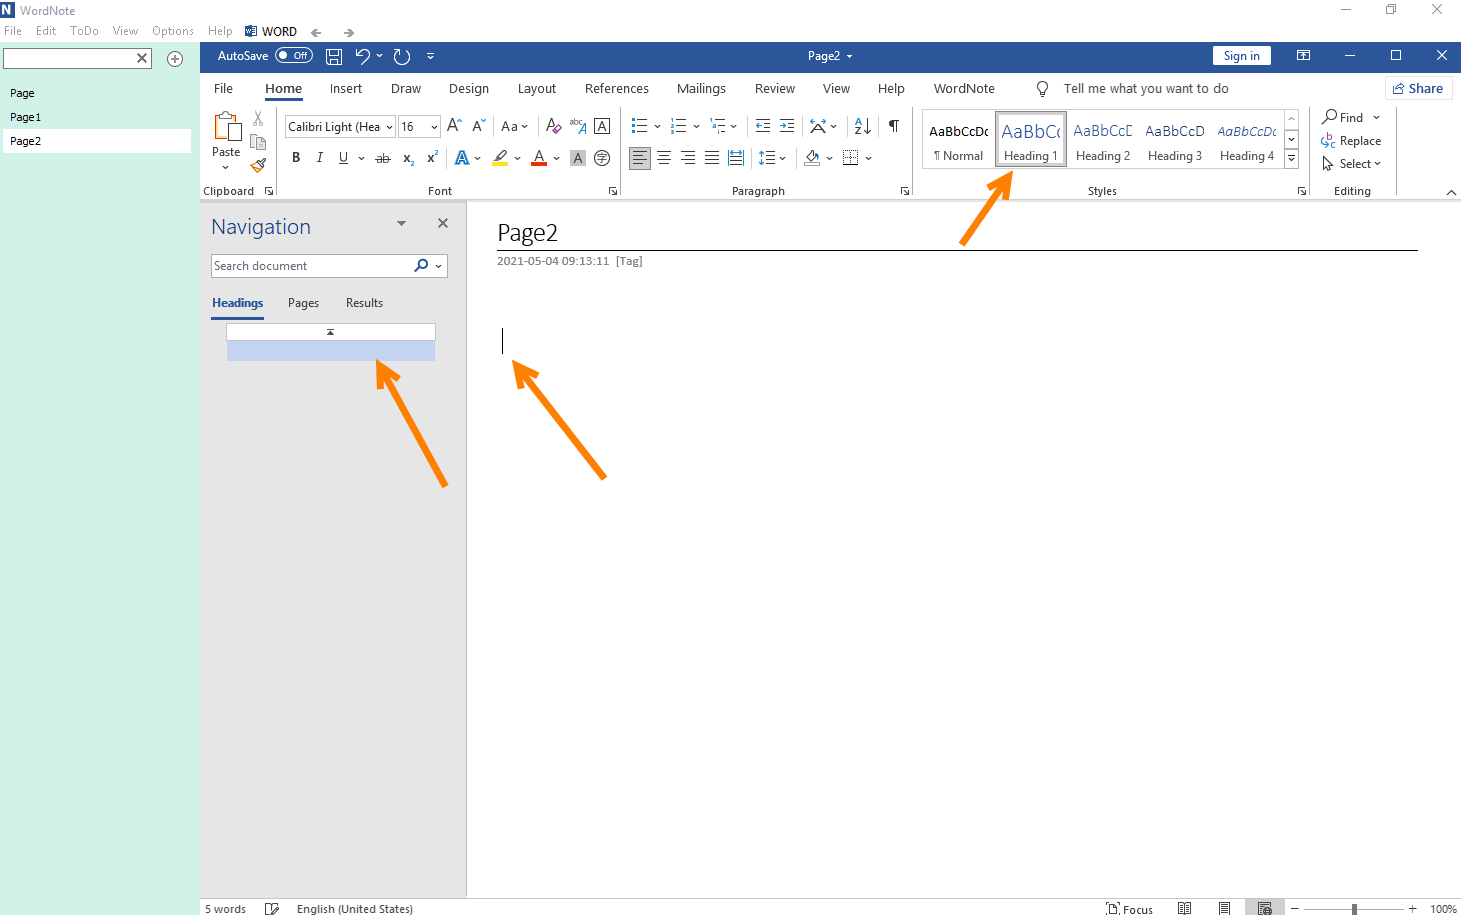This screenshot has width=1461, height=915.
Task: Expand the Styles gallery more arrow
Action: [x=1292, y=159]
